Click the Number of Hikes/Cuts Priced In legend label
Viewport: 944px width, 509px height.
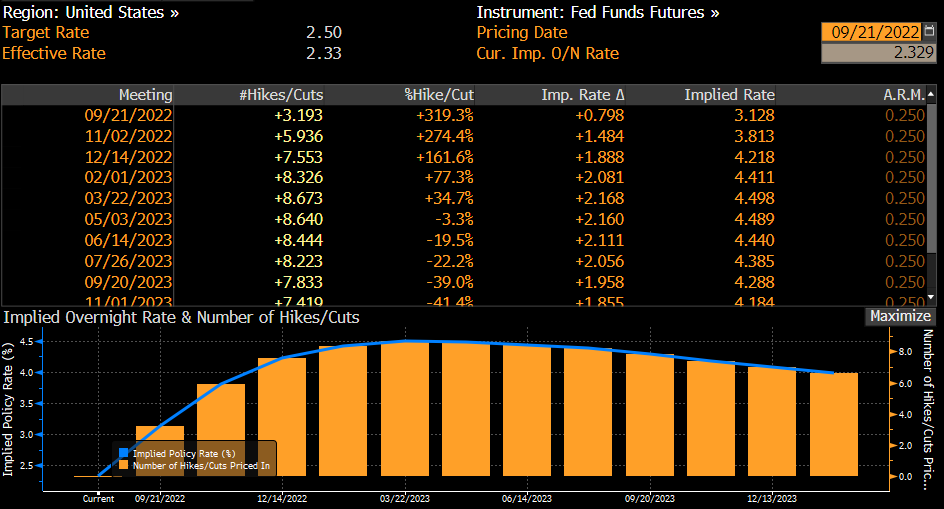pos(201,466)
